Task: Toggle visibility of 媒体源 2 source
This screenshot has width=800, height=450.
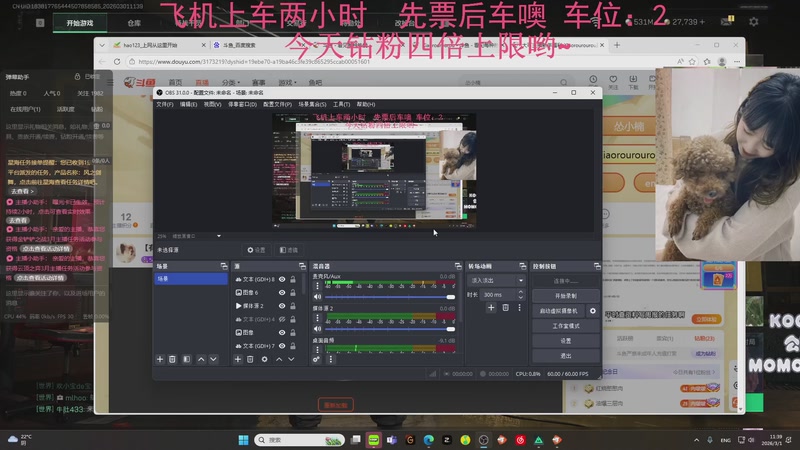Action: click(x=282, y=306)
